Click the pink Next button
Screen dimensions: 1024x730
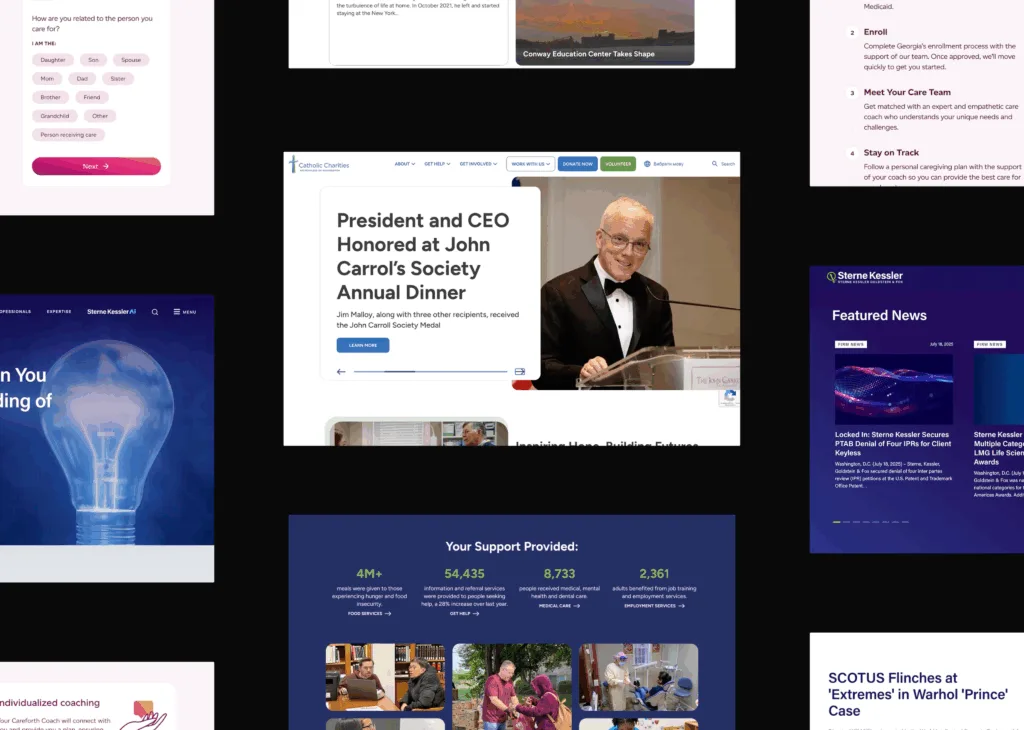(96, 166)
